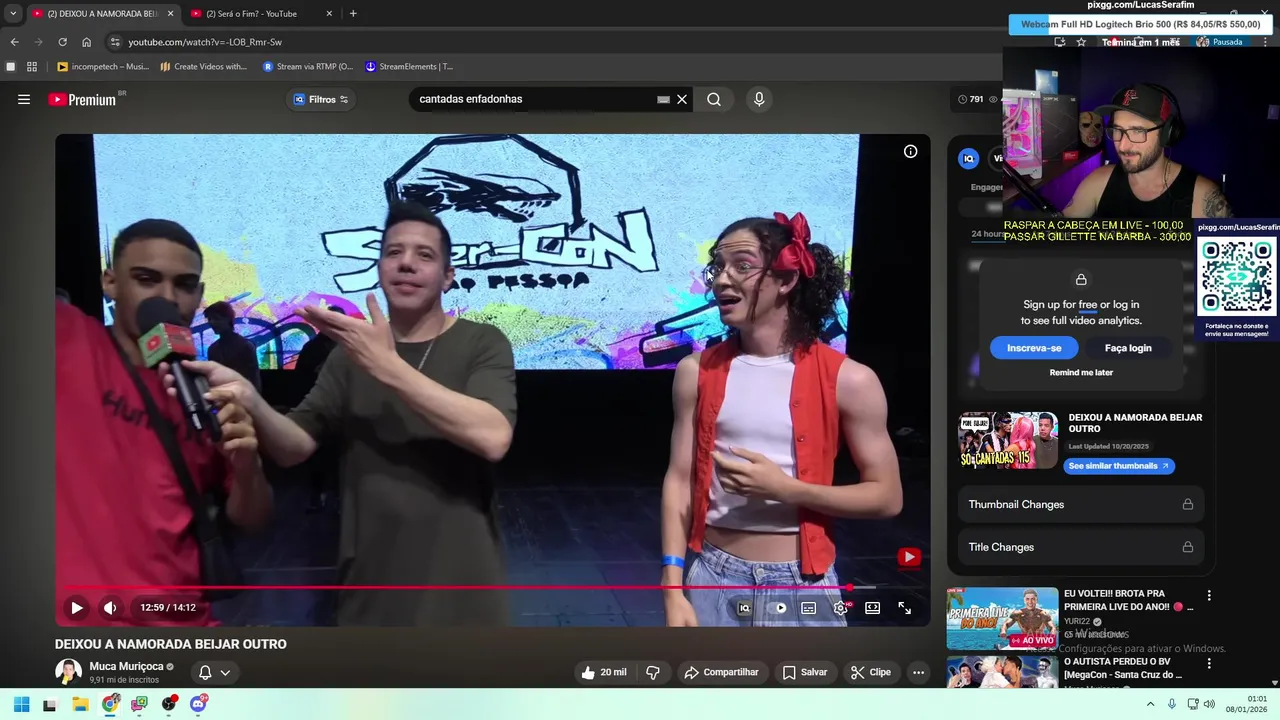Screen dimensions: 1280x720
Task: Open the tab search dropdown arrow
Action: click(x=12, y=13)
